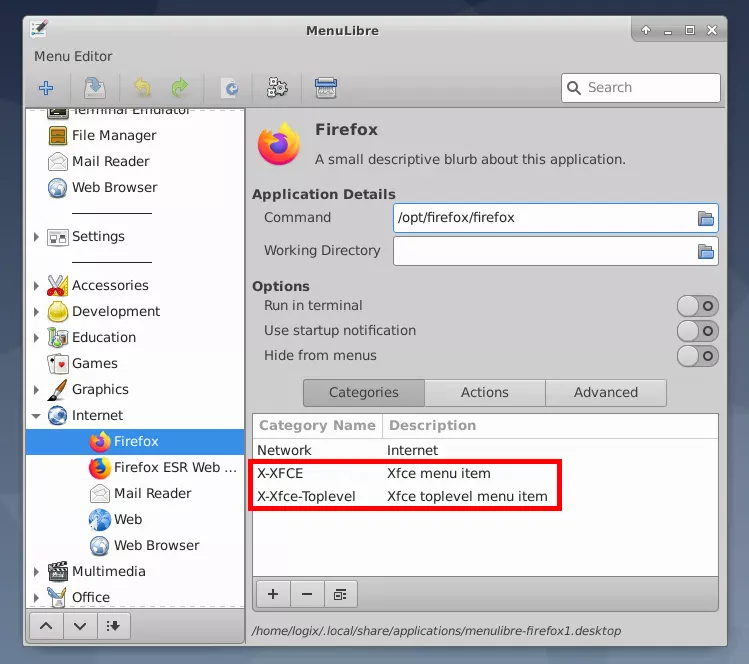749x664 pixels.
Task: Click the Add new launcher plus icon
Action: tap(46, 88)
